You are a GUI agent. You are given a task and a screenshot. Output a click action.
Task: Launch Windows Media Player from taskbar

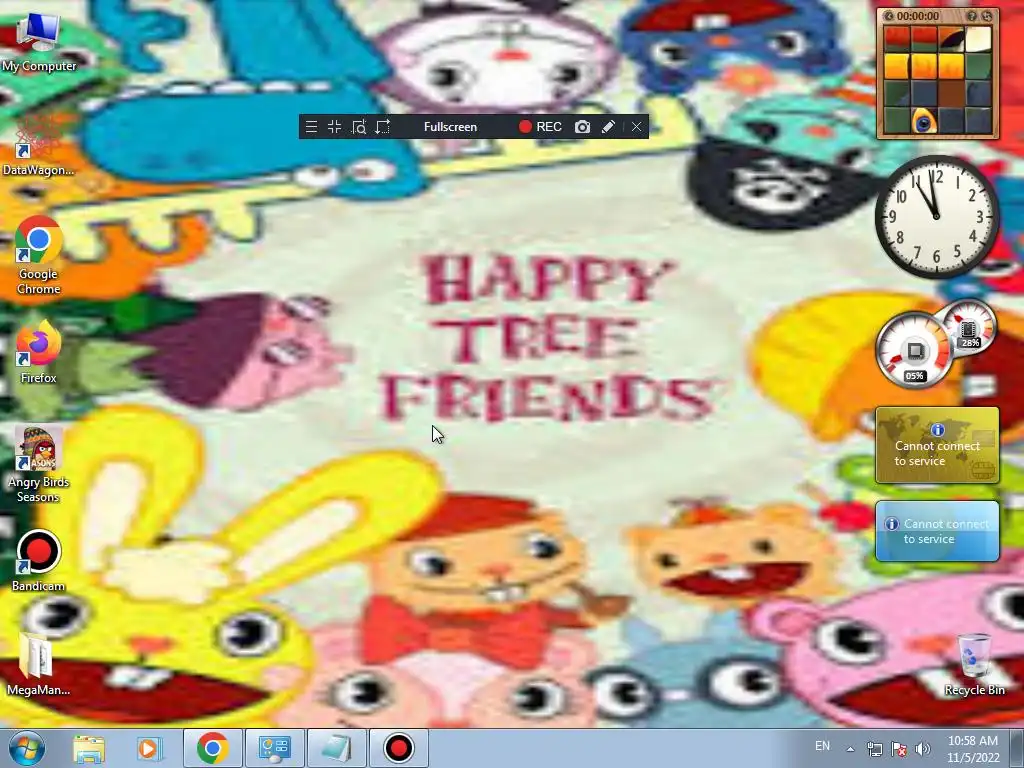(x=149, y=748)
